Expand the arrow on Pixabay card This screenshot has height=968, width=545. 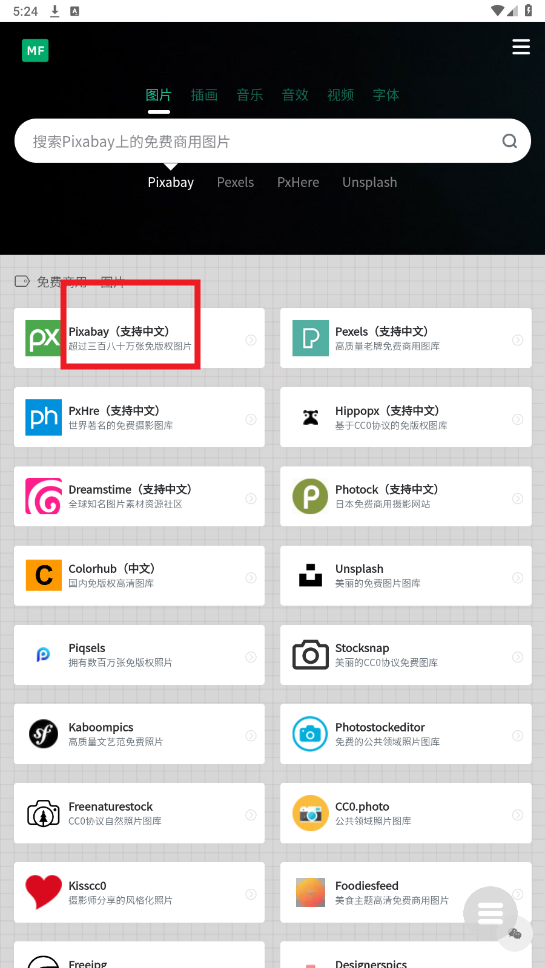tap(251, 340)
